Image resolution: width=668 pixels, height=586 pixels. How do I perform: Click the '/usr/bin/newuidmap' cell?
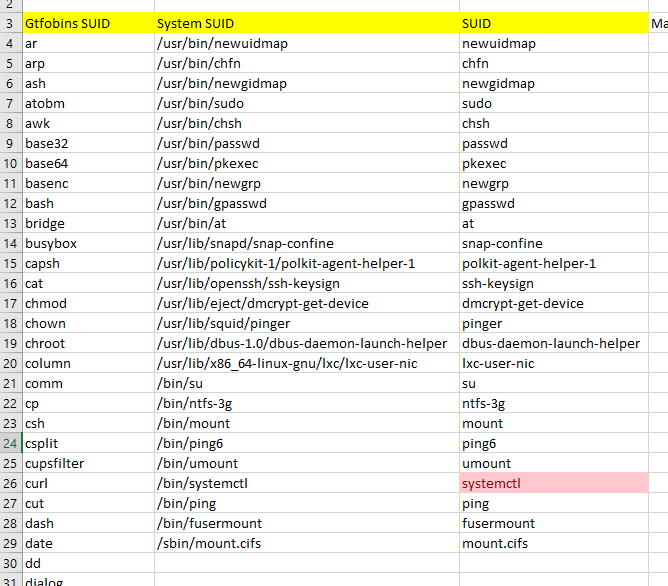[307, 43]
